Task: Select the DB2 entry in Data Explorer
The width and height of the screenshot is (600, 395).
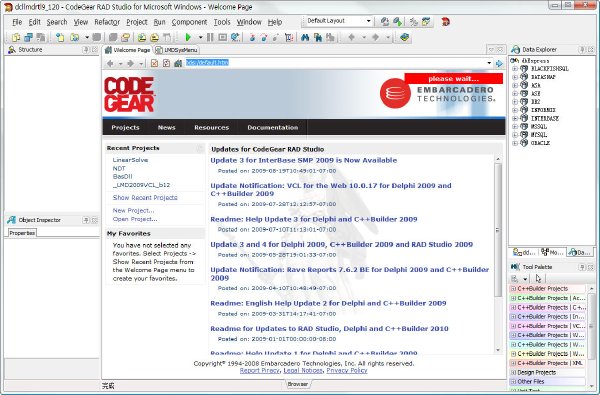Action: pyautogui.click(x=535, y=102)
